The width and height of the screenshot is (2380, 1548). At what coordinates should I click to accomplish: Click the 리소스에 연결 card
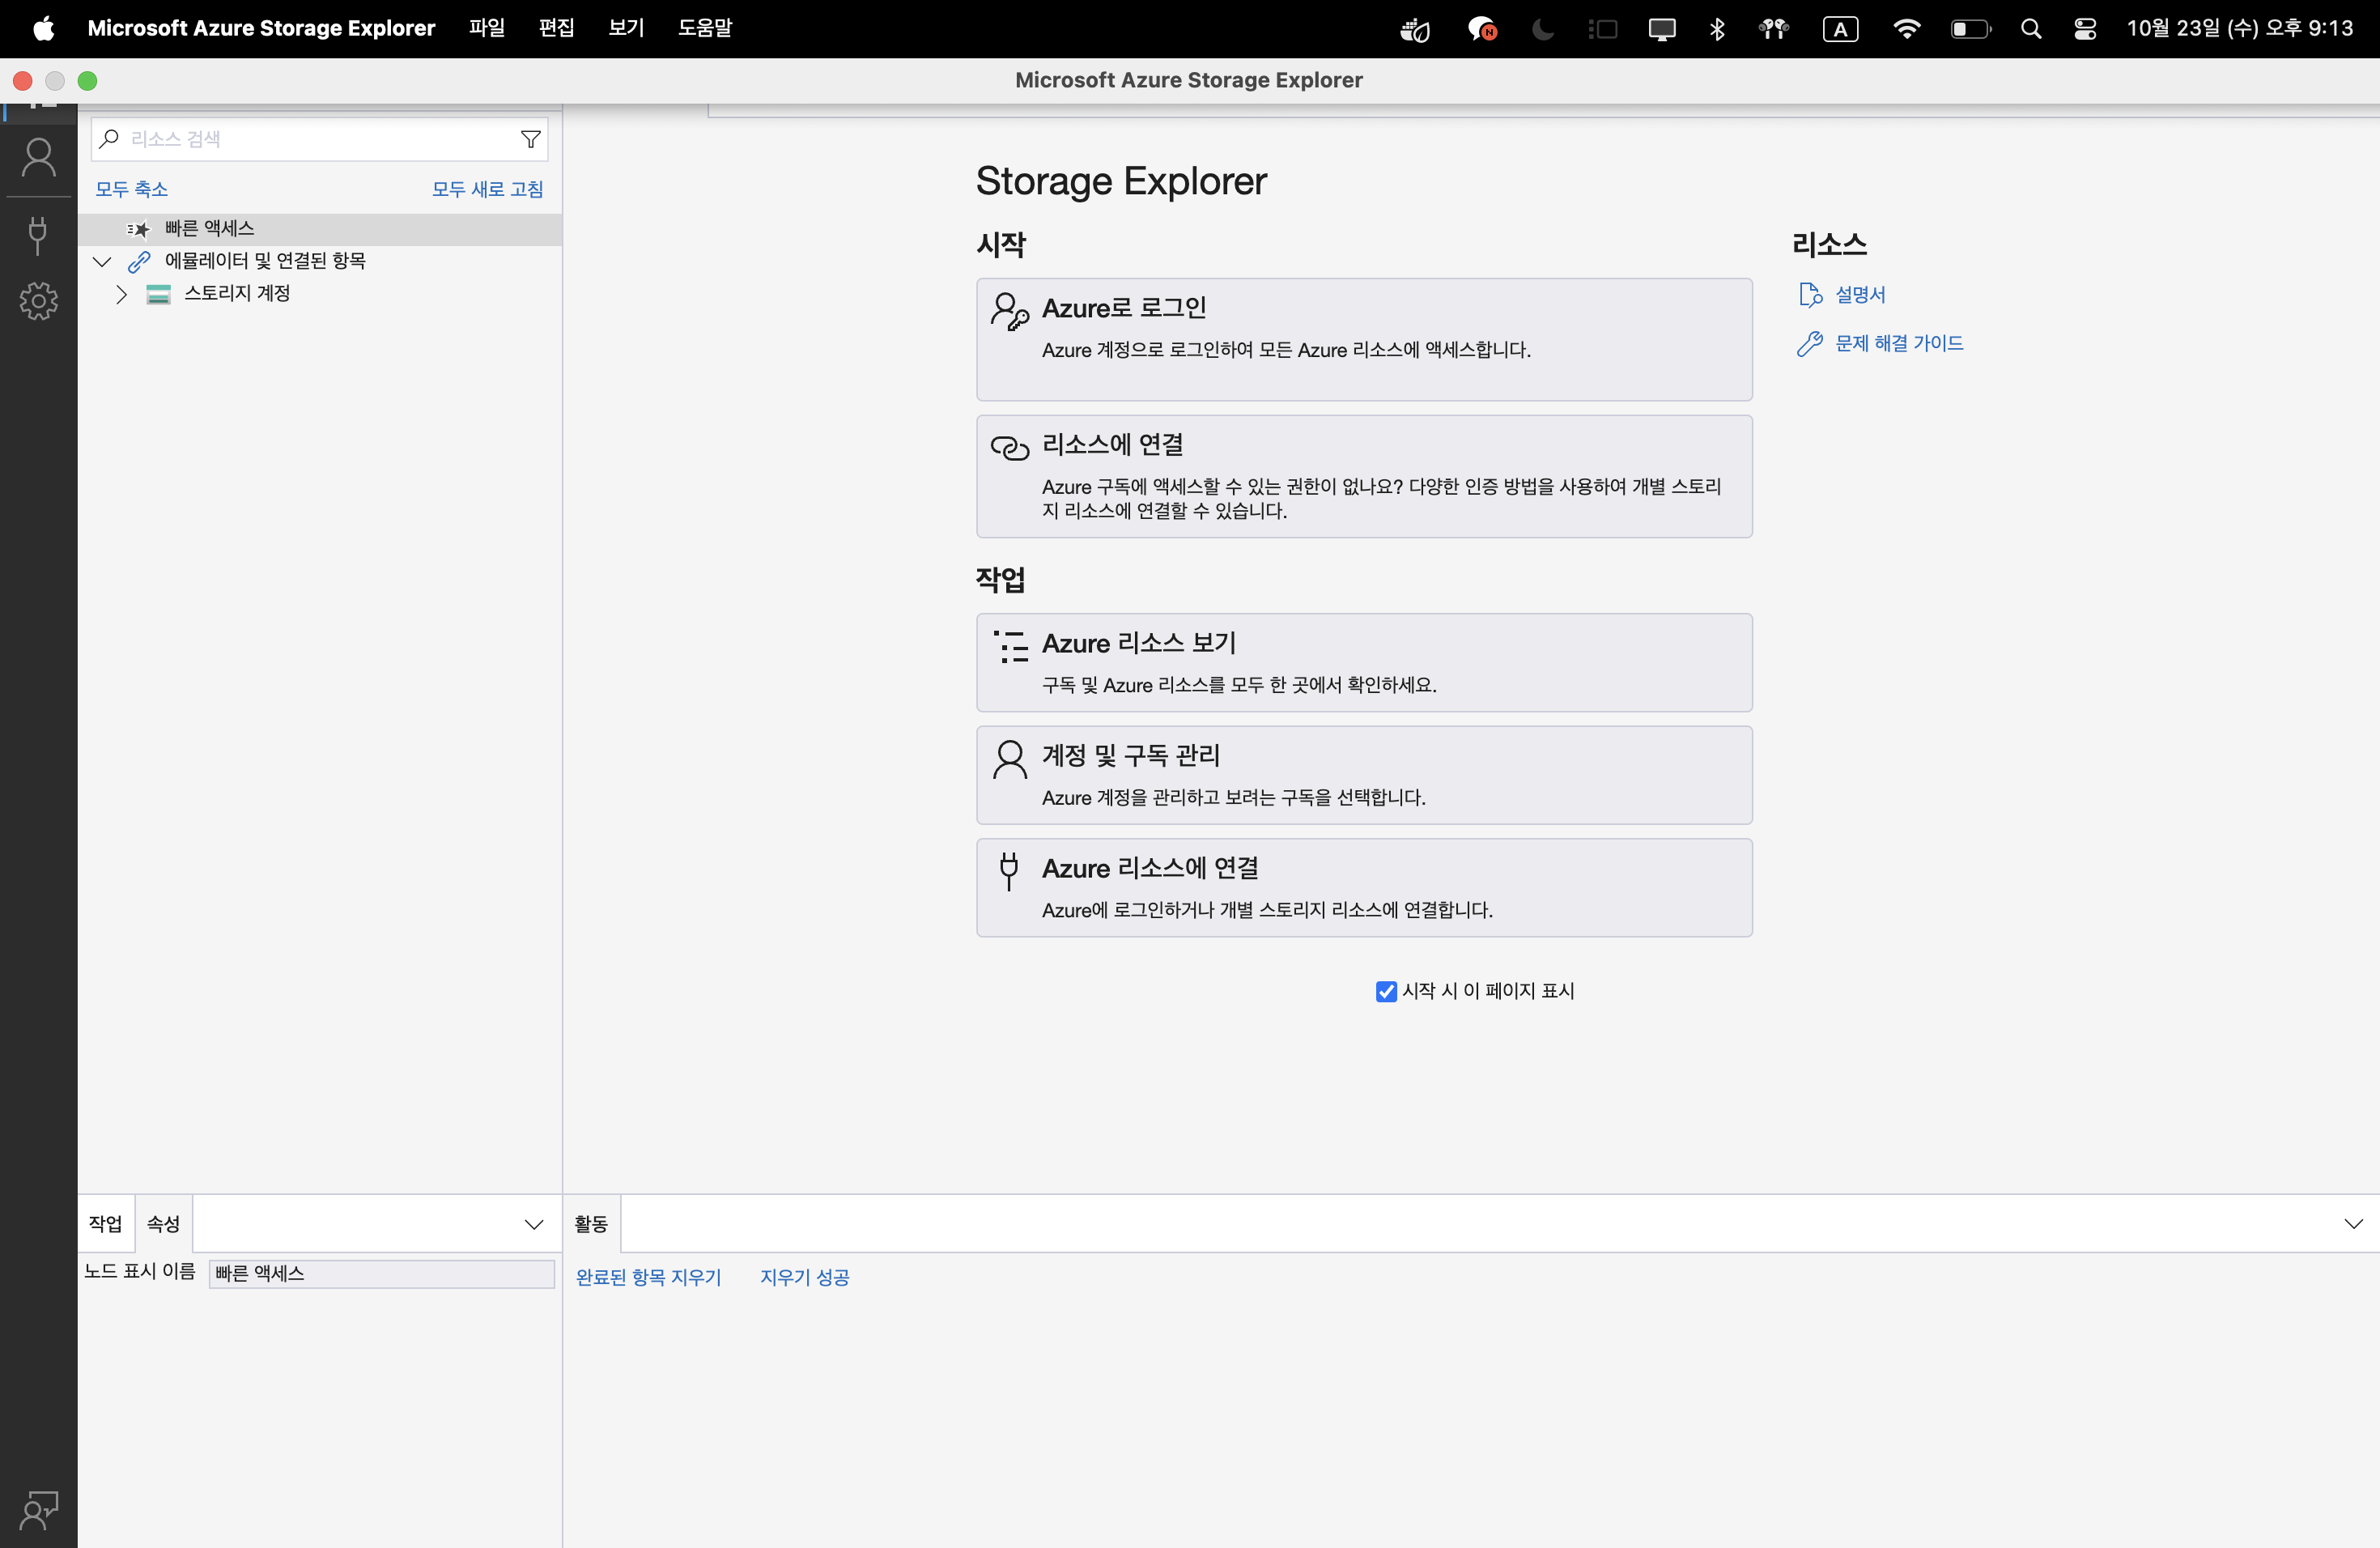(1364, 476)
